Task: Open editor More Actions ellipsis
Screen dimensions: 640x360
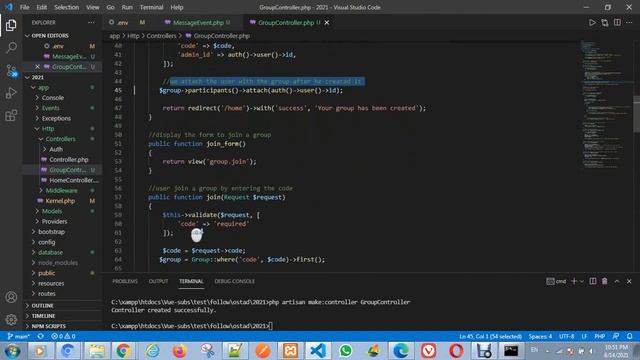Action: point(629,23)
